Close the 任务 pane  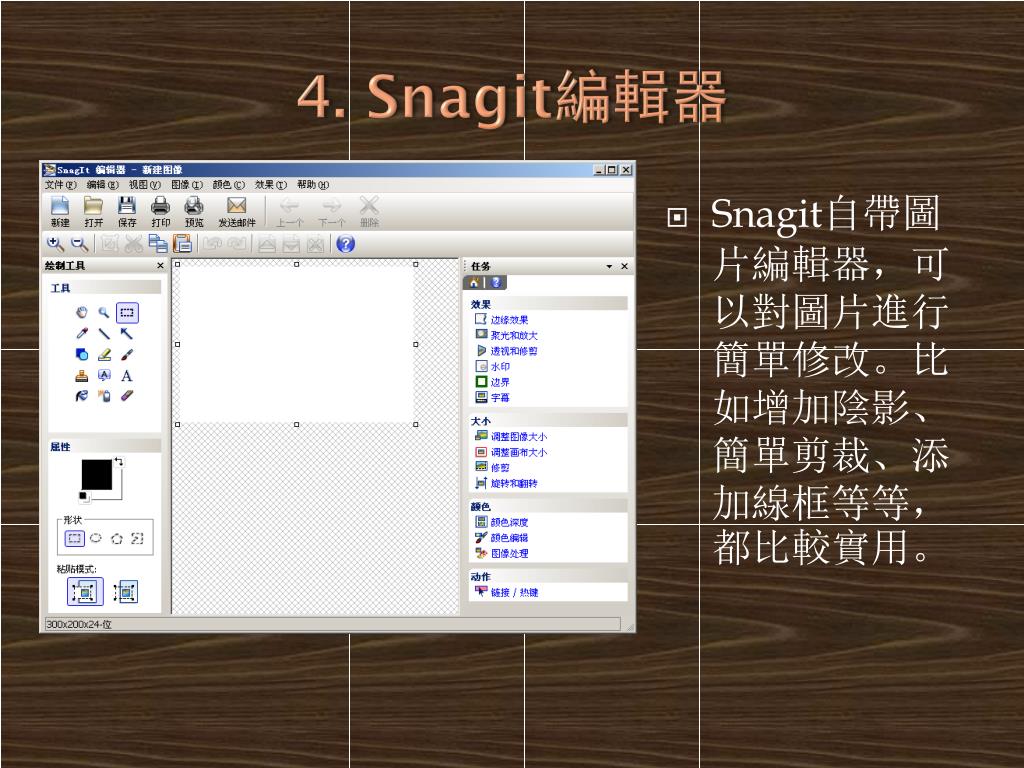pyautogui.click(x=624, y=266)
